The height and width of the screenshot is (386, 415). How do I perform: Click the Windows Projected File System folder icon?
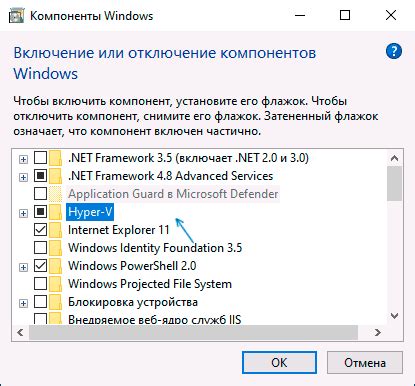55,284
